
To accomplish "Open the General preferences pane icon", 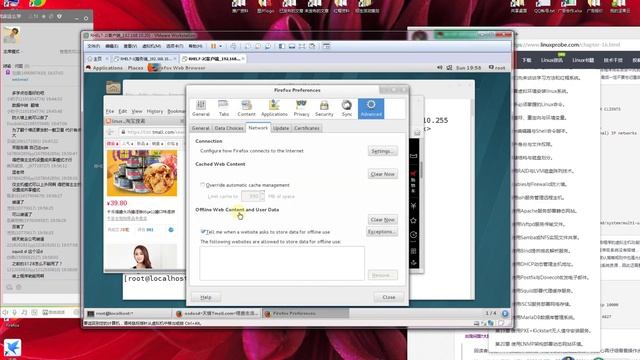I will point(201,109).
